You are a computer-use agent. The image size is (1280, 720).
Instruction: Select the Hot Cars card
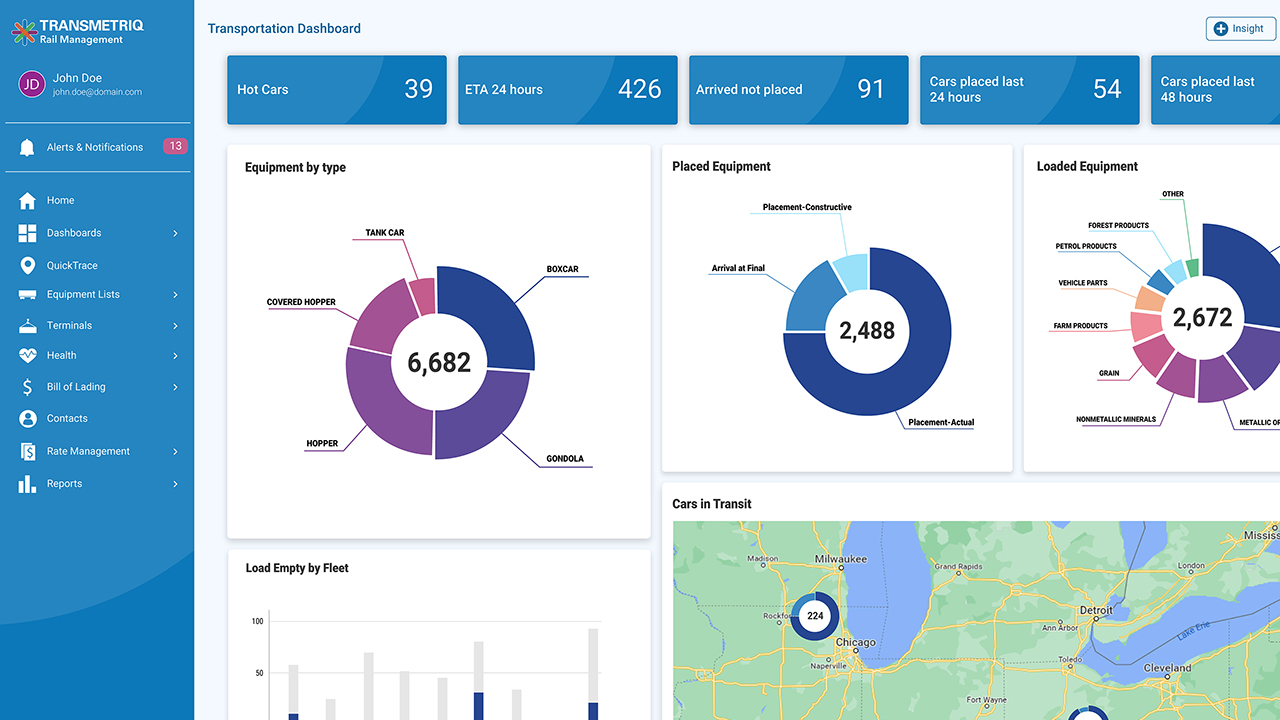tap(336, 90)
